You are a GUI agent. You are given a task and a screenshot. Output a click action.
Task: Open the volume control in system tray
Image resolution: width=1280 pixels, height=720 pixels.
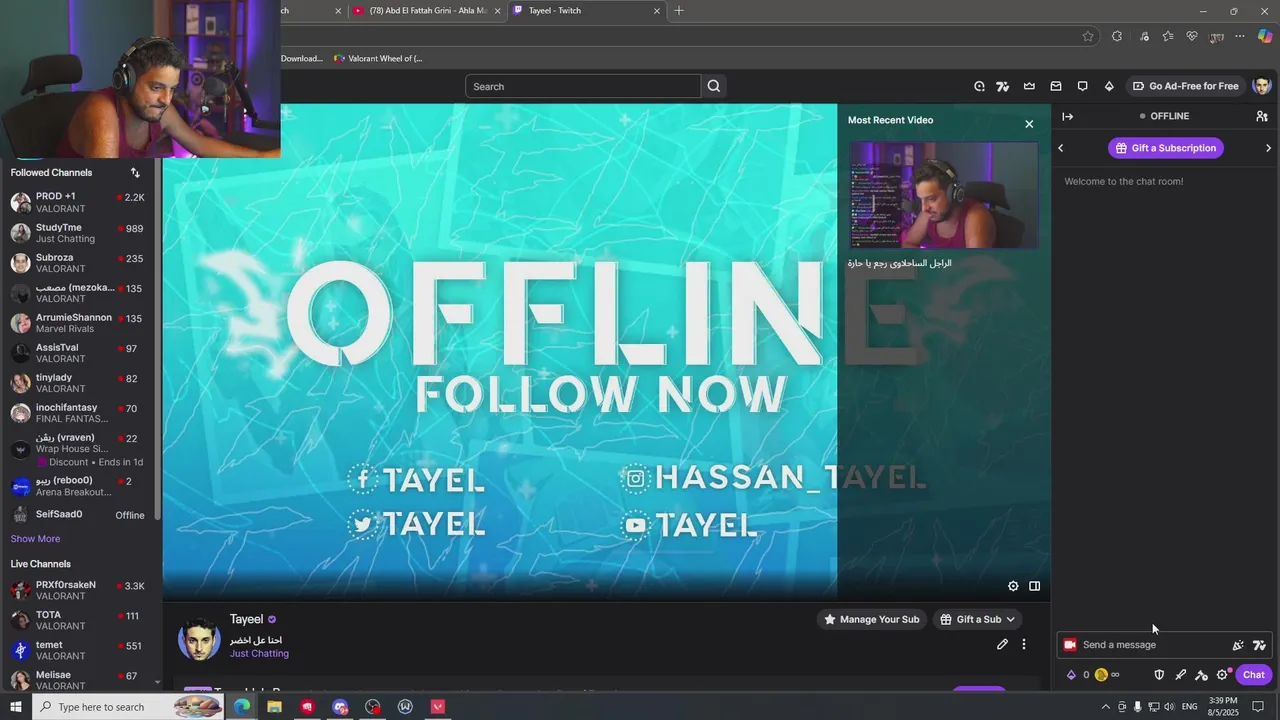tap(1169, 707)
